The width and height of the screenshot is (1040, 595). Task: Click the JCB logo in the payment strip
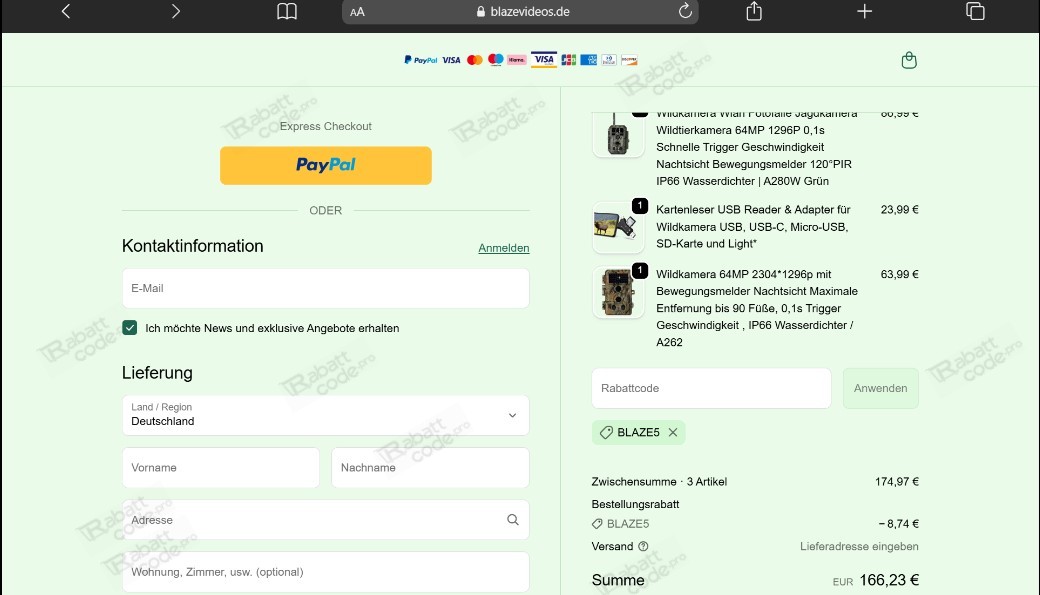(x=568, y=60)
